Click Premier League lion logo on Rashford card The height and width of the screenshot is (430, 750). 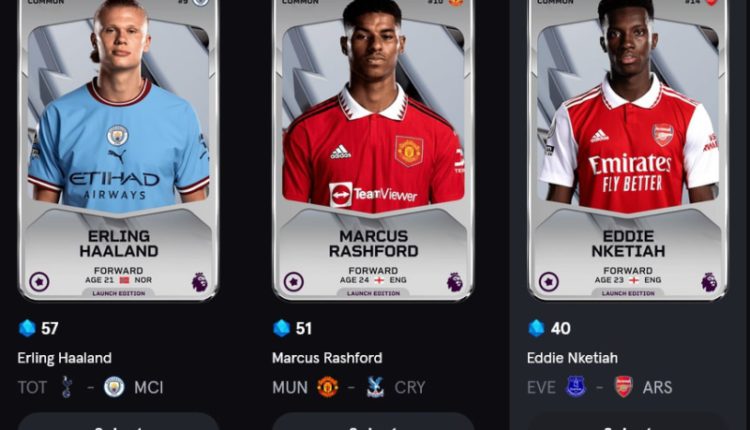point(454,282)
